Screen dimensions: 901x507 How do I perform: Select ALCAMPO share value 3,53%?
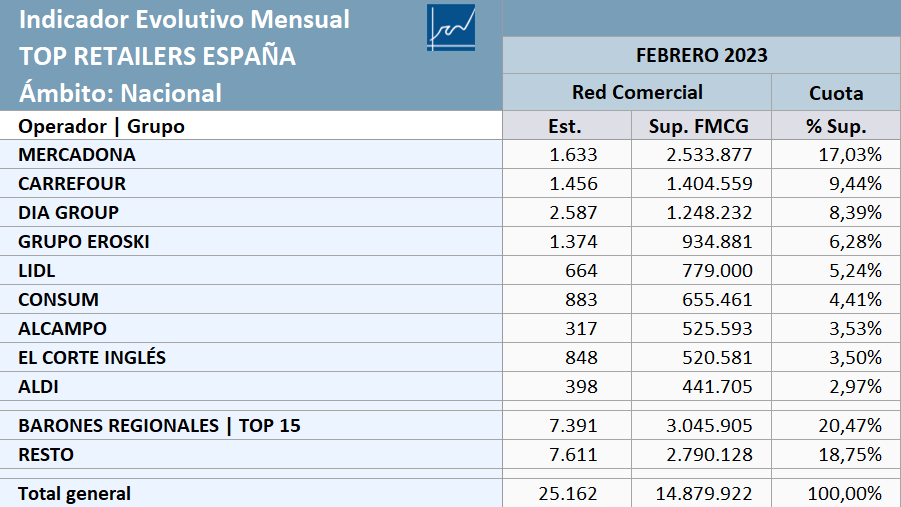pyautogui.click(x=855, y=328)
